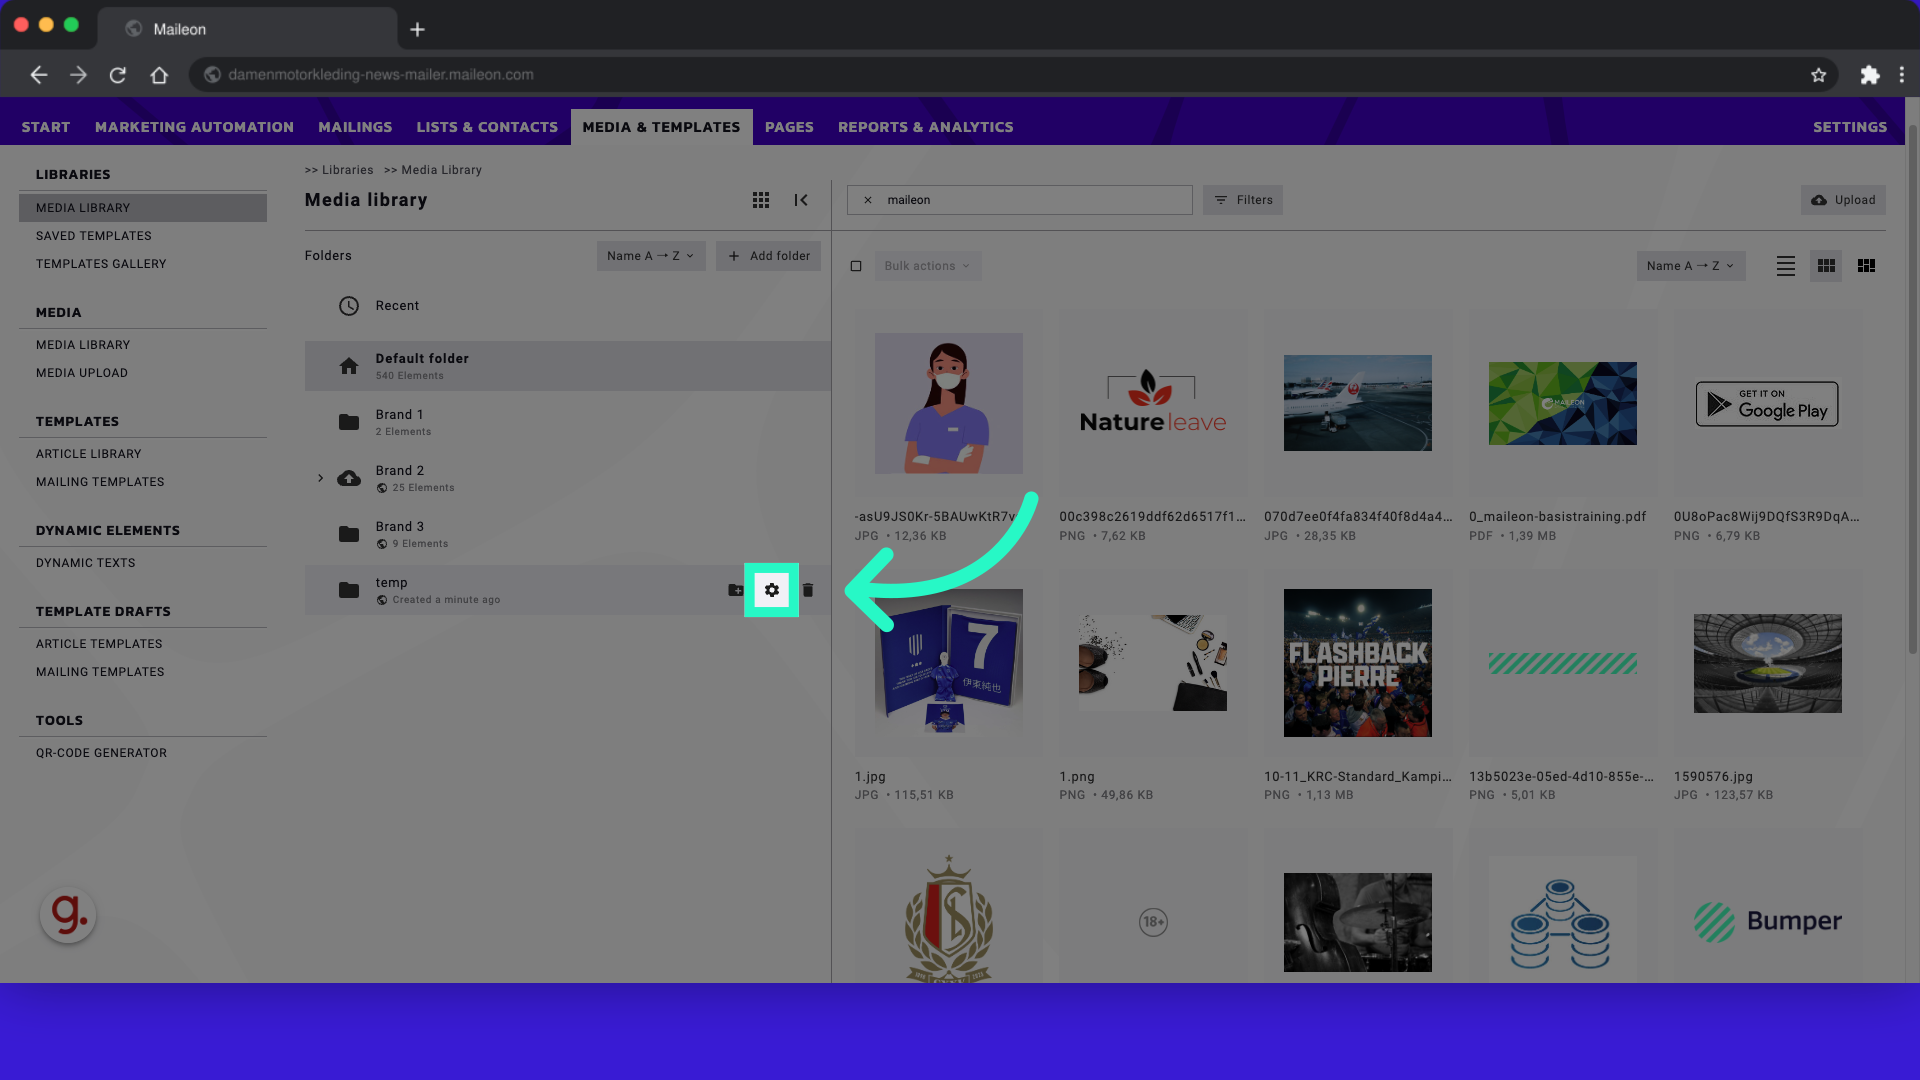Viewport: 1920px width, 1080px height.
Task: Click 0_maileon-basistraining.pdf file name
Action: click(1557, 517)
